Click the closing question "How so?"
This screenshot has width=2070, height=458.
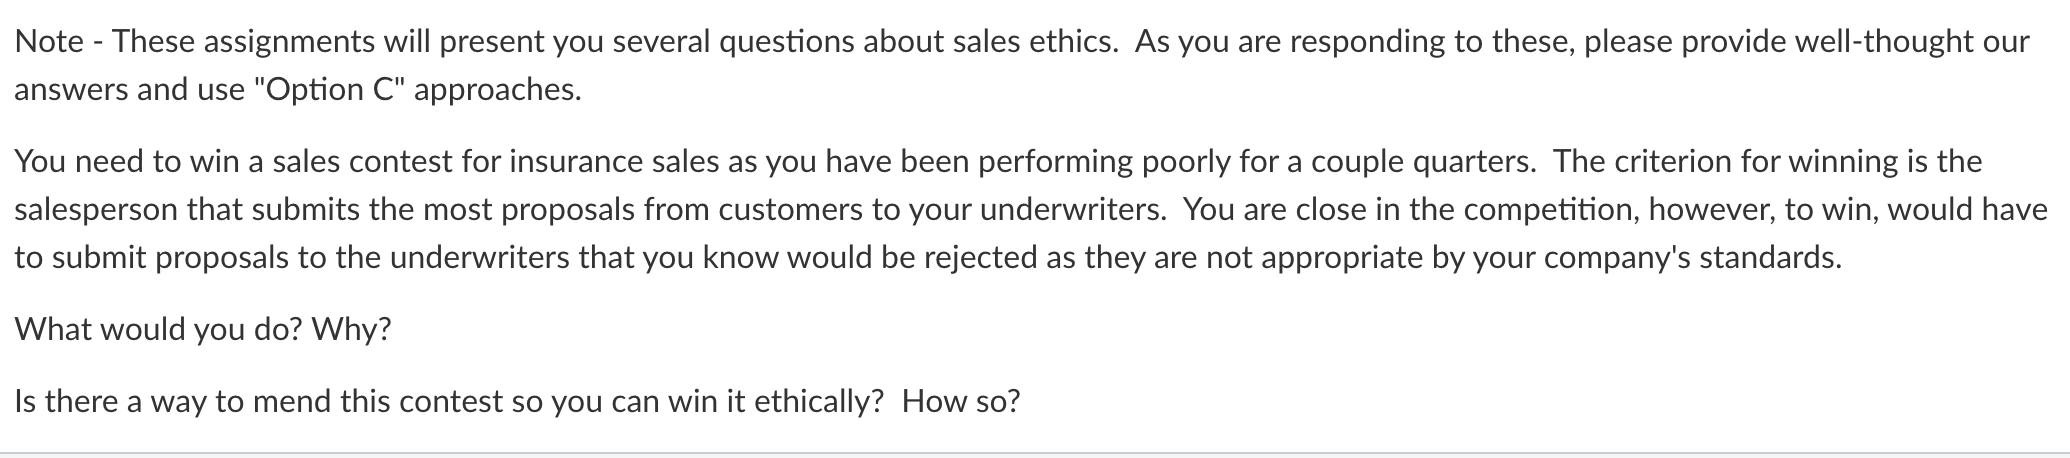point(961,402)
